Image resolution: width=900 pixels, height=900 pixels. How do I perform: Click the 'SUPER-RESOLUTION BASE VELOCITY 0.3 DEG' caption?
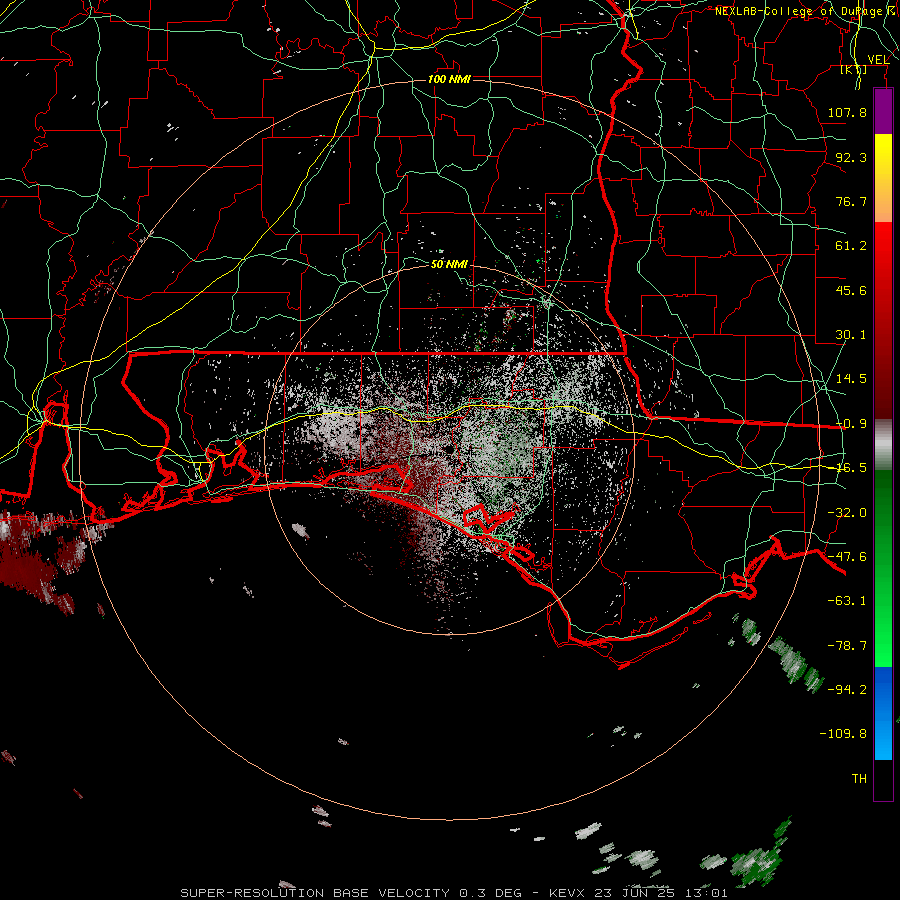click(x=351, y=893)
